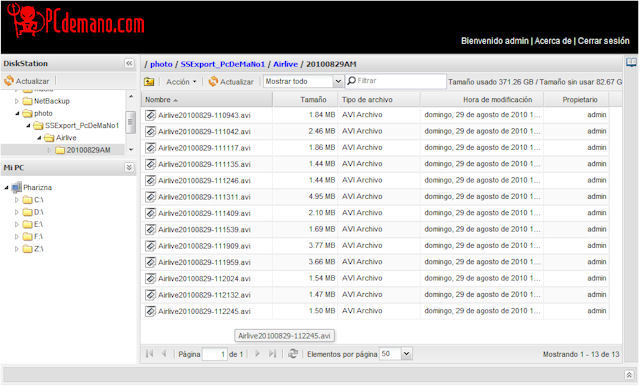640x387 pixels.
Task: Click the last page navigation icon
Action: [272, 354]
